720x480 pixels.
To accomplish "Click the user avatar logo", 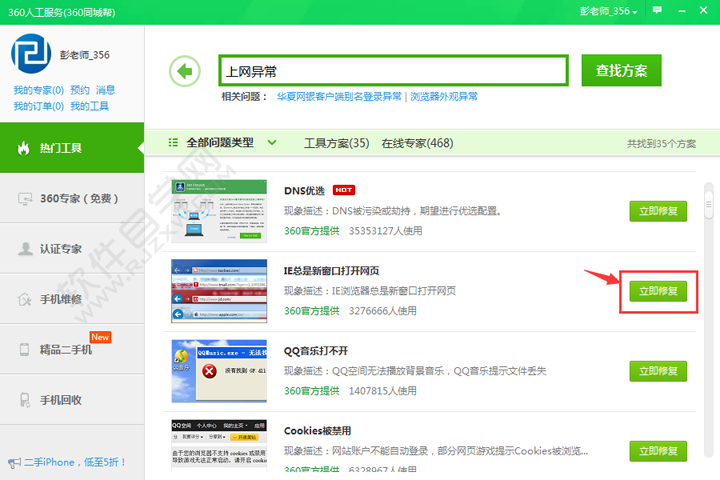I will 31,54.
